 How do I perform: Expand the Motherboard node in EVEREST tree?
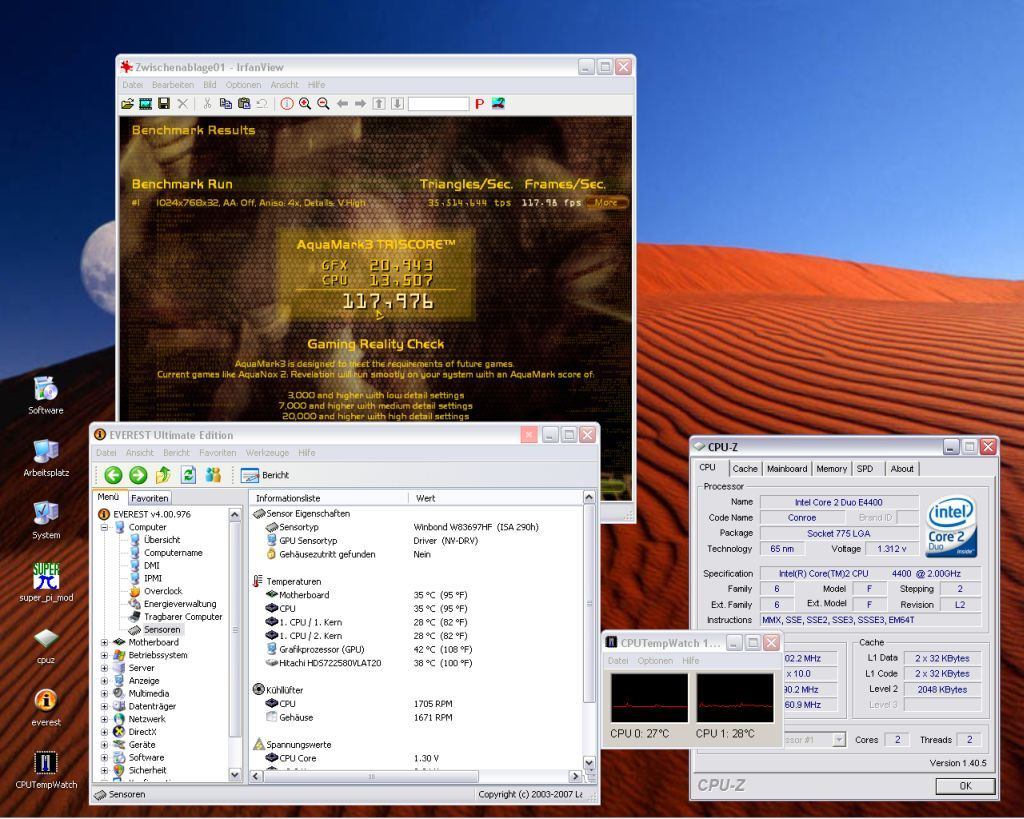[x=104, y=643]
